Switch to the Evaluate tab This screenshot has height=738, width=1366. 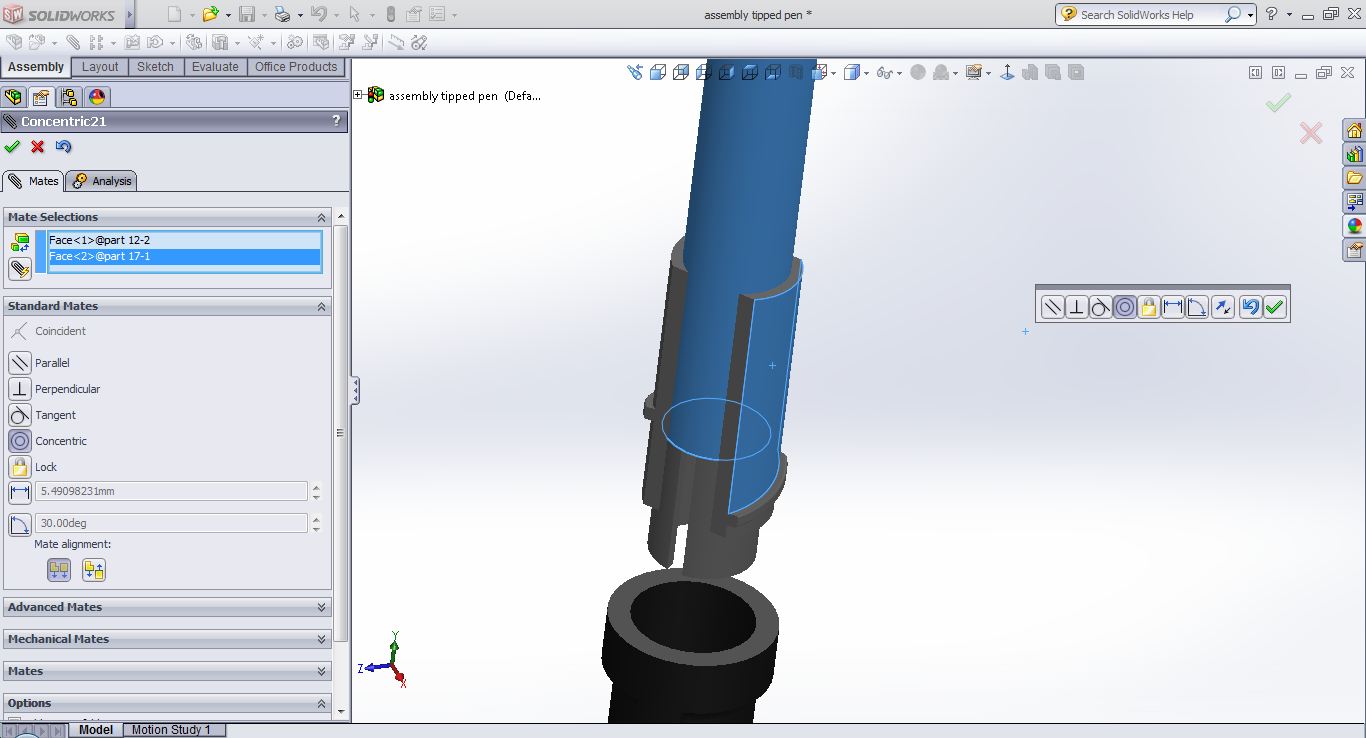point(215,67)
